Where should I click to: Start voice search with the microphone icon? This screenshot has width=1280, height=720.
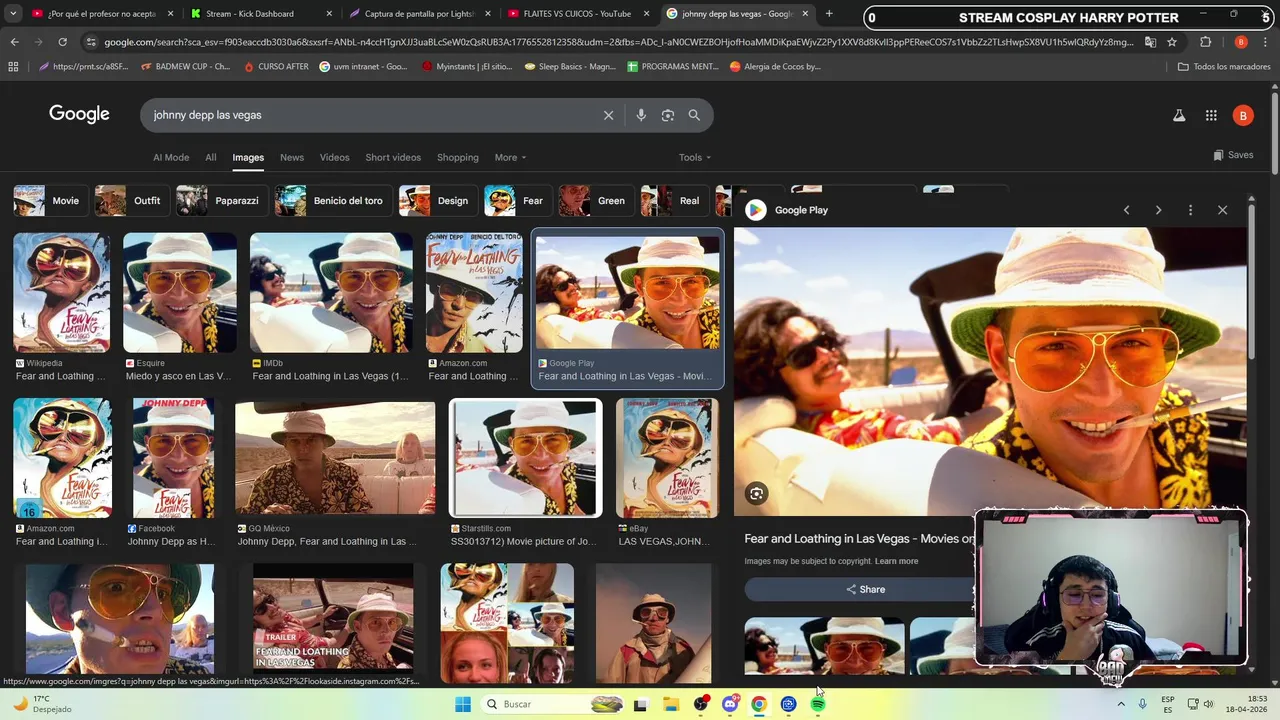(641, 115)
